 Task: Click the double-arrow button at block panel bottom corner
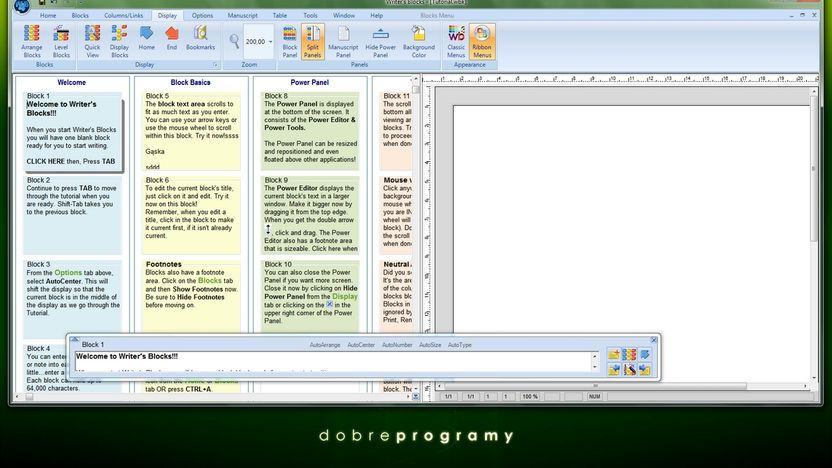(415, 396)
